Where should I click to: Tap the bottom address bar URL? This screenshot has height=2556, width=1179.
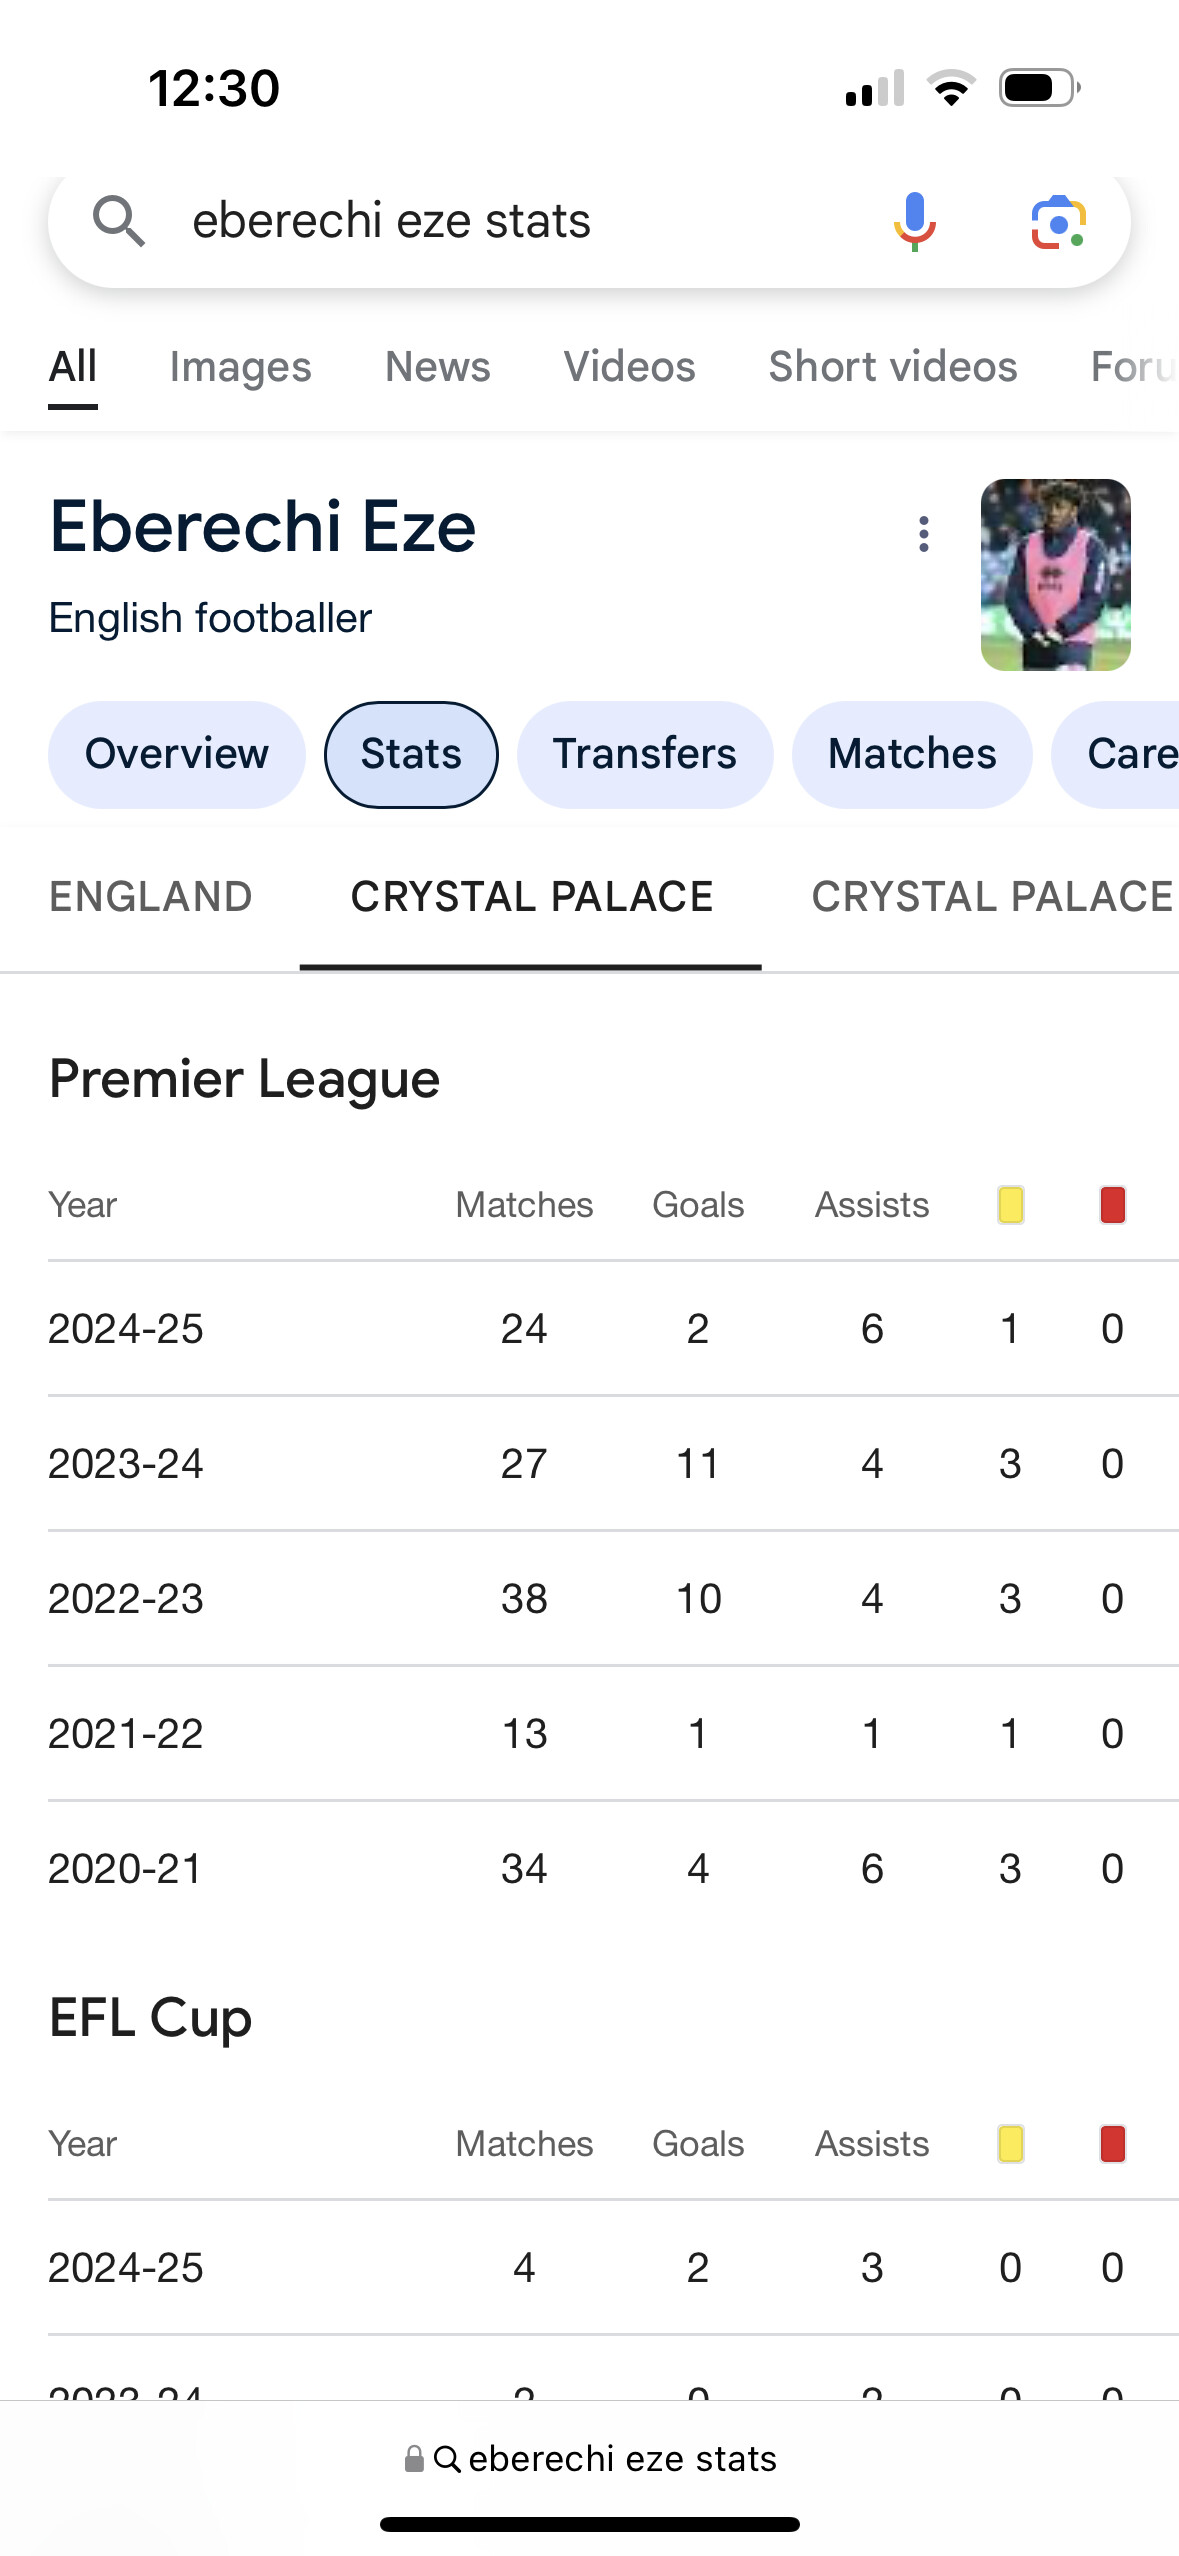click(x=590, y=2459)
